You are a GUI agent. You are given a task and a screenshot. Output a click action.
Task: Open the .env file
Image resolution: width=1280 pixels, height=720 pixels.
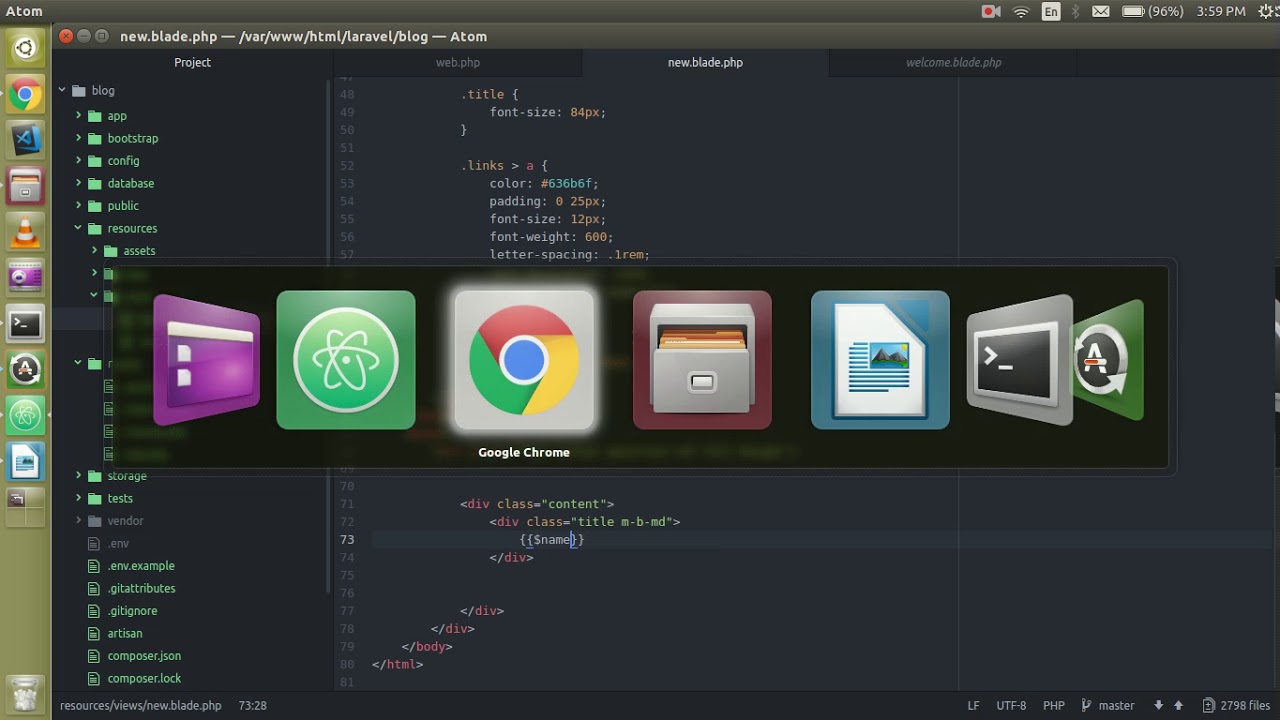(x=118, y=543)
